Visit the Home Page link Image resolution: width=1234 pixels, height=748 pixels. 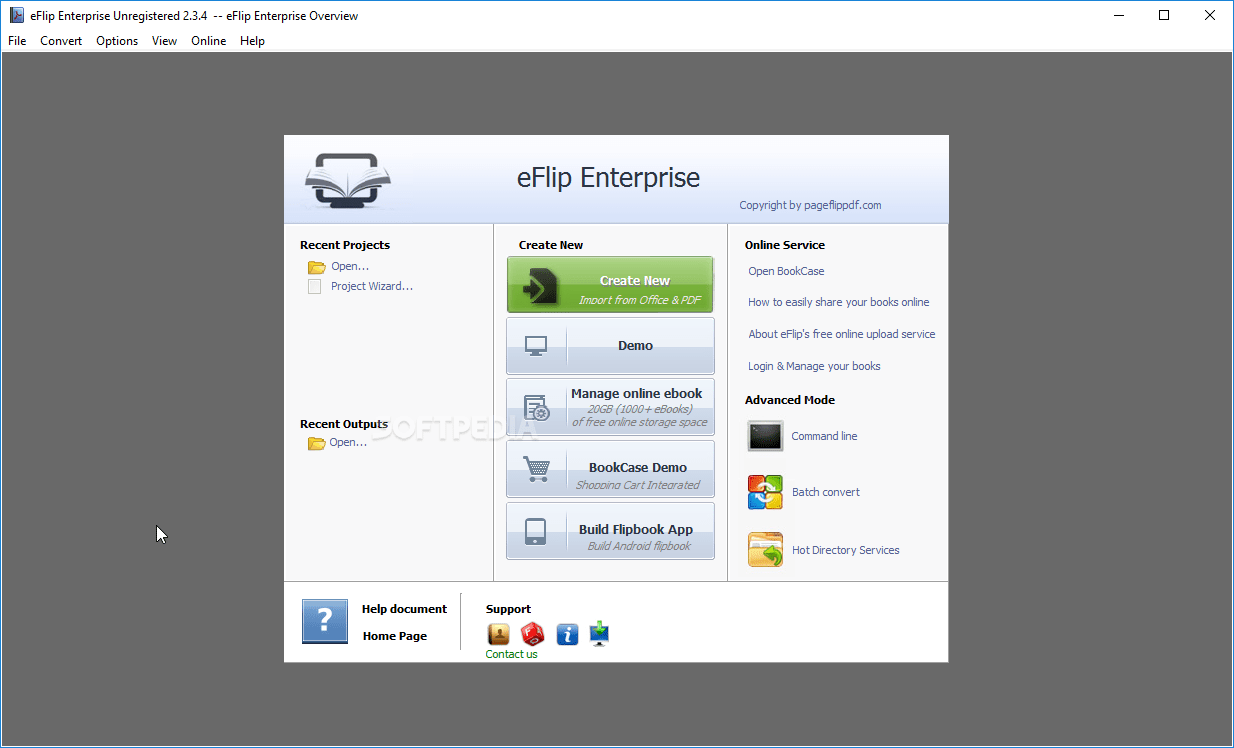395,636
